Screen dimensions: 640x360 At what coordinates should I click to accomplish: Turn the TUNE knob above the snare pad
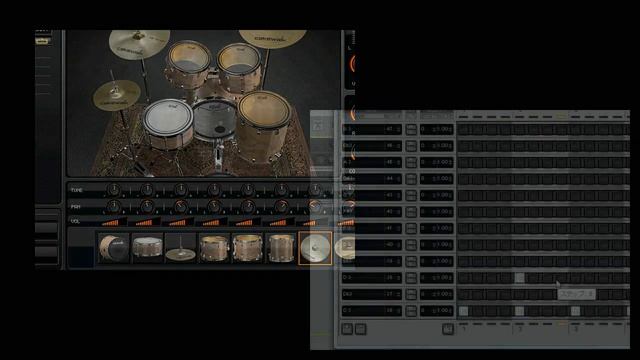[147, 190]
